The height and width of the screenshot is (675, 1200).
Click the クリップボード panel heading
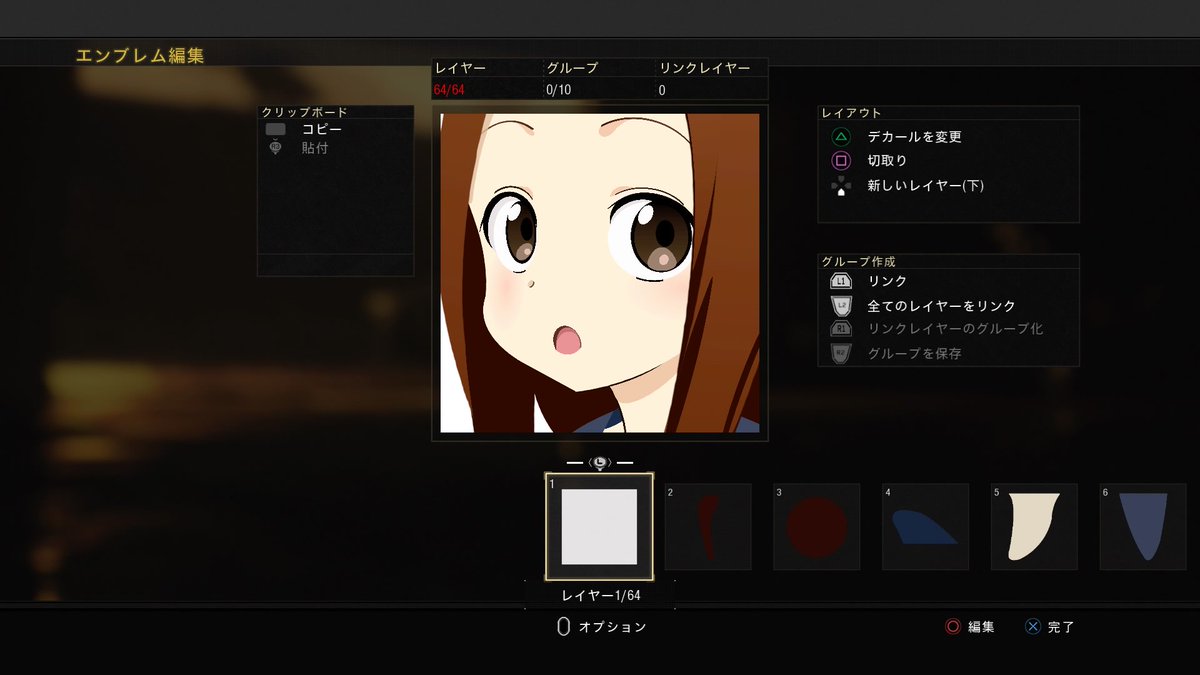click(305, 112)
